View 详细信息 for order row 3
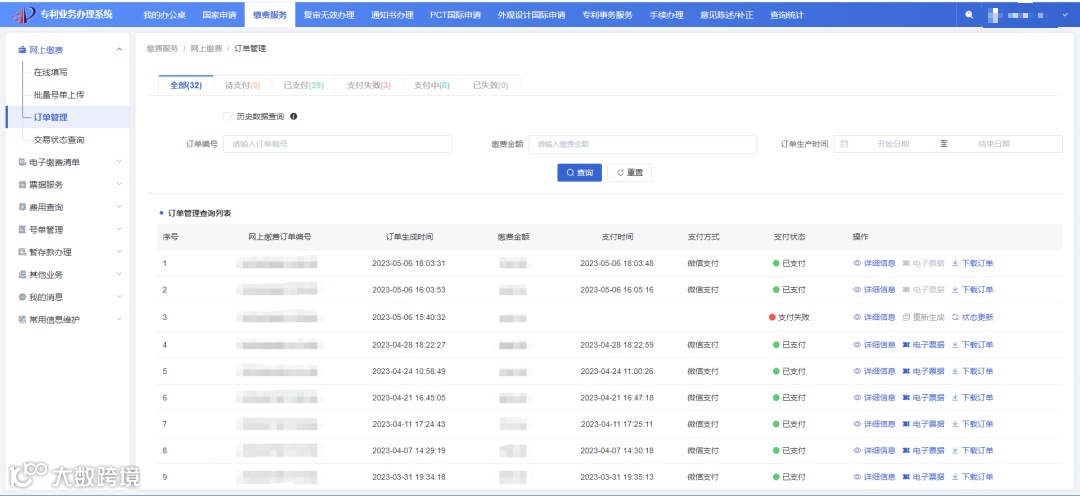Screen dimensions: 1080x496 click(x=875, y=317)
